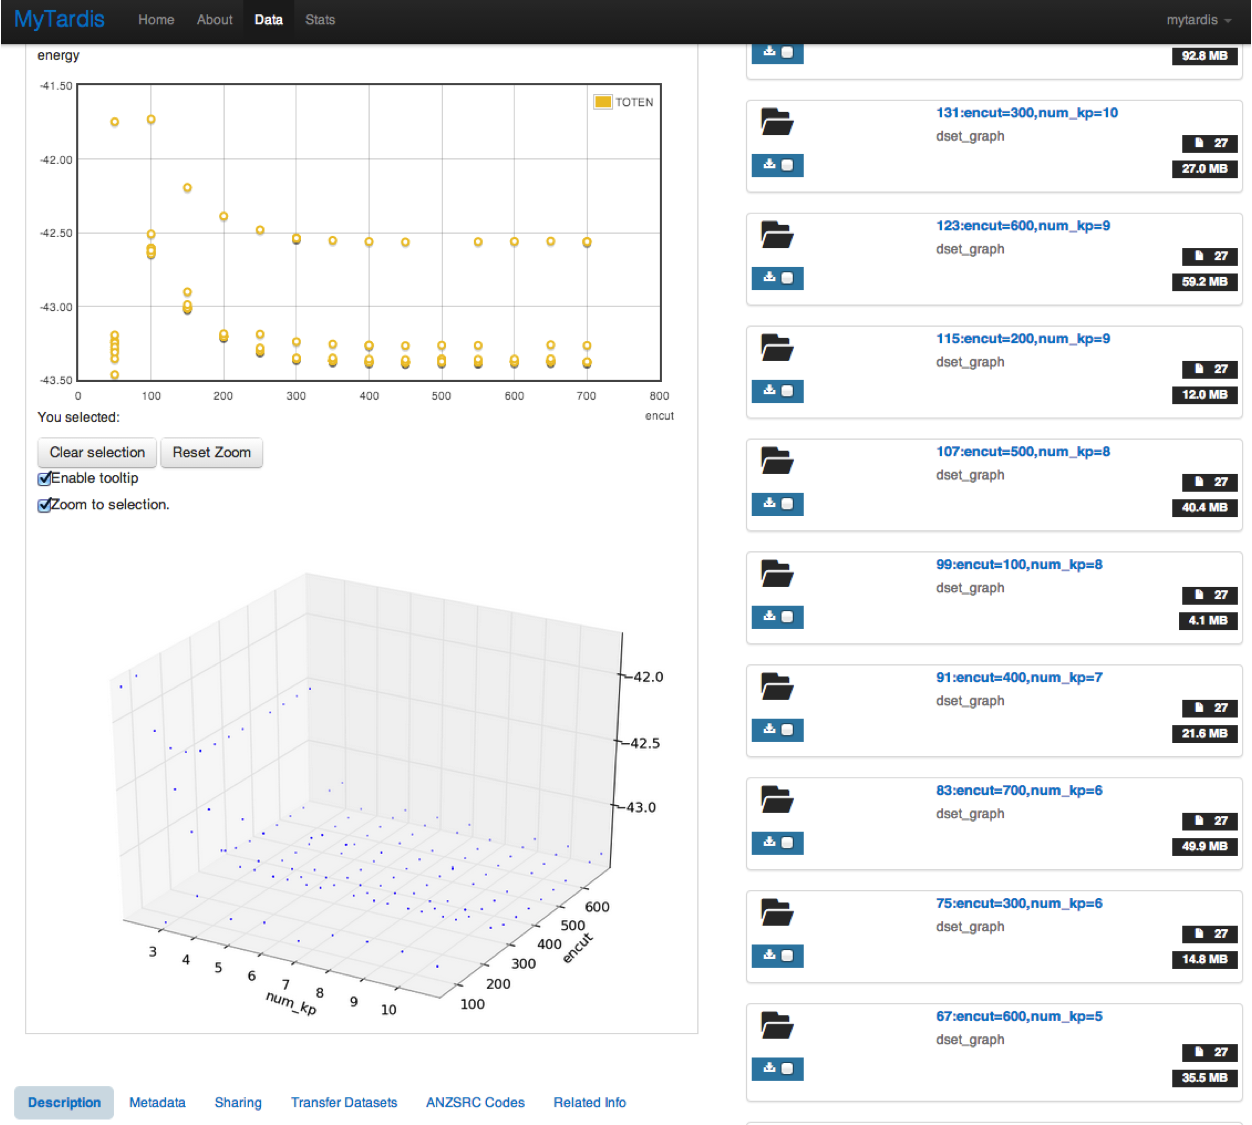Uncheck the Enable tooltip checkbox
This screenshot has width=1252, height=1125.
point(44,479)
